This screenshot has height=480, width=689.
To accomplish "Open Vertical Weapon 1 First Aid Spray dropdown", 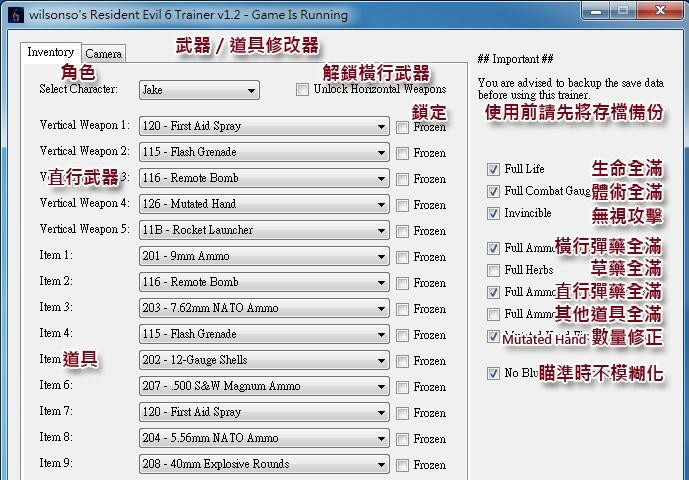I will point(264,126).
